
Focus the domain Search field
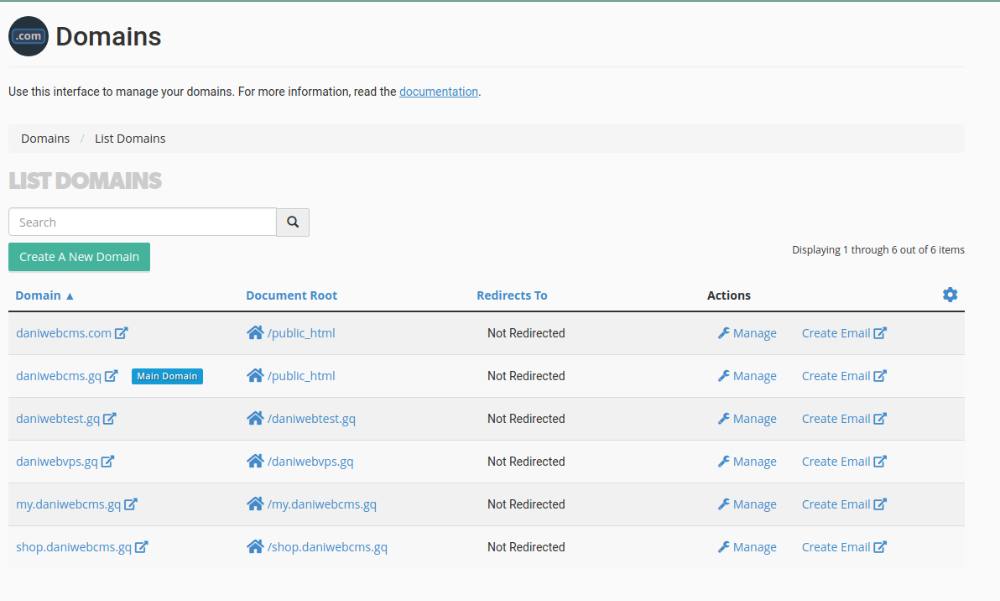[142, 222]
